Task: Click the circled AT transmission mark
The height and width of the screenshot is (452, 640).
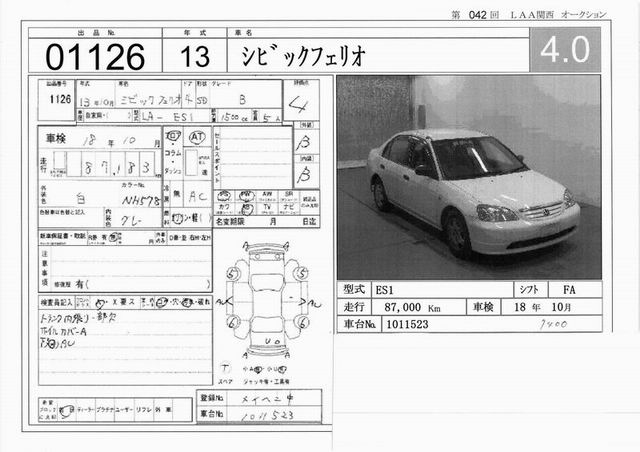Action: 197,137
